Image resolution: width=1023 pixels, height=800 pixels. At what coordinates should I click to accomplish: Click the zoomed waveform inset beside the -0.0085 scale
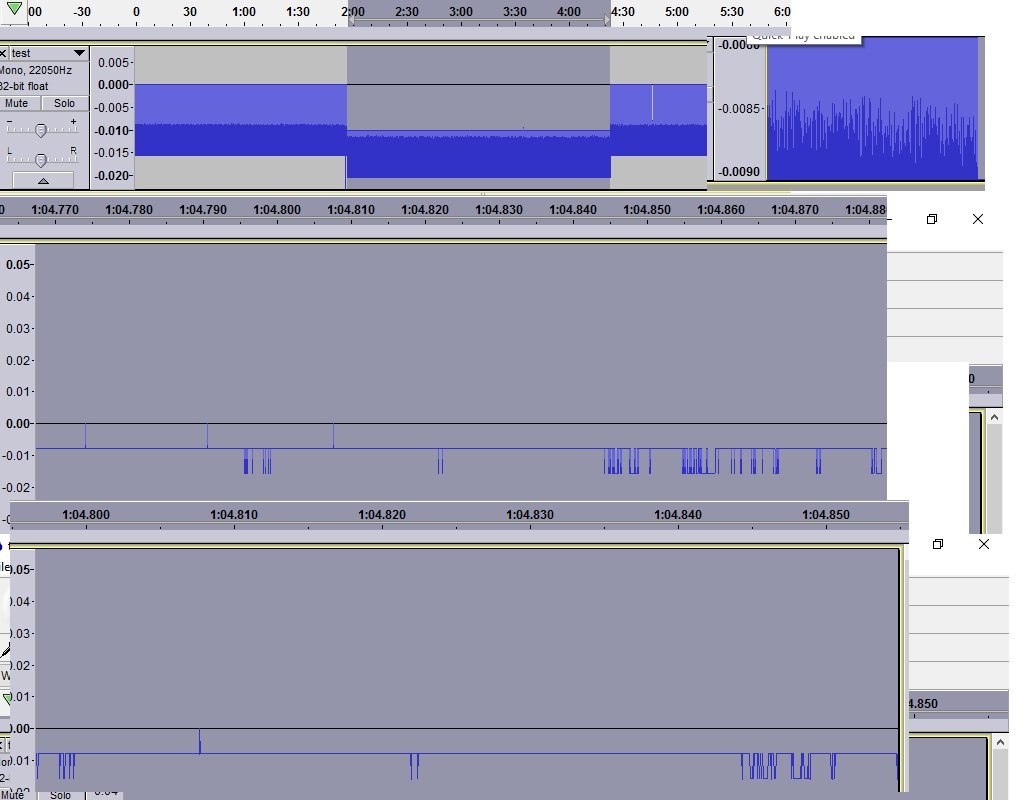(x=871, y=110)
